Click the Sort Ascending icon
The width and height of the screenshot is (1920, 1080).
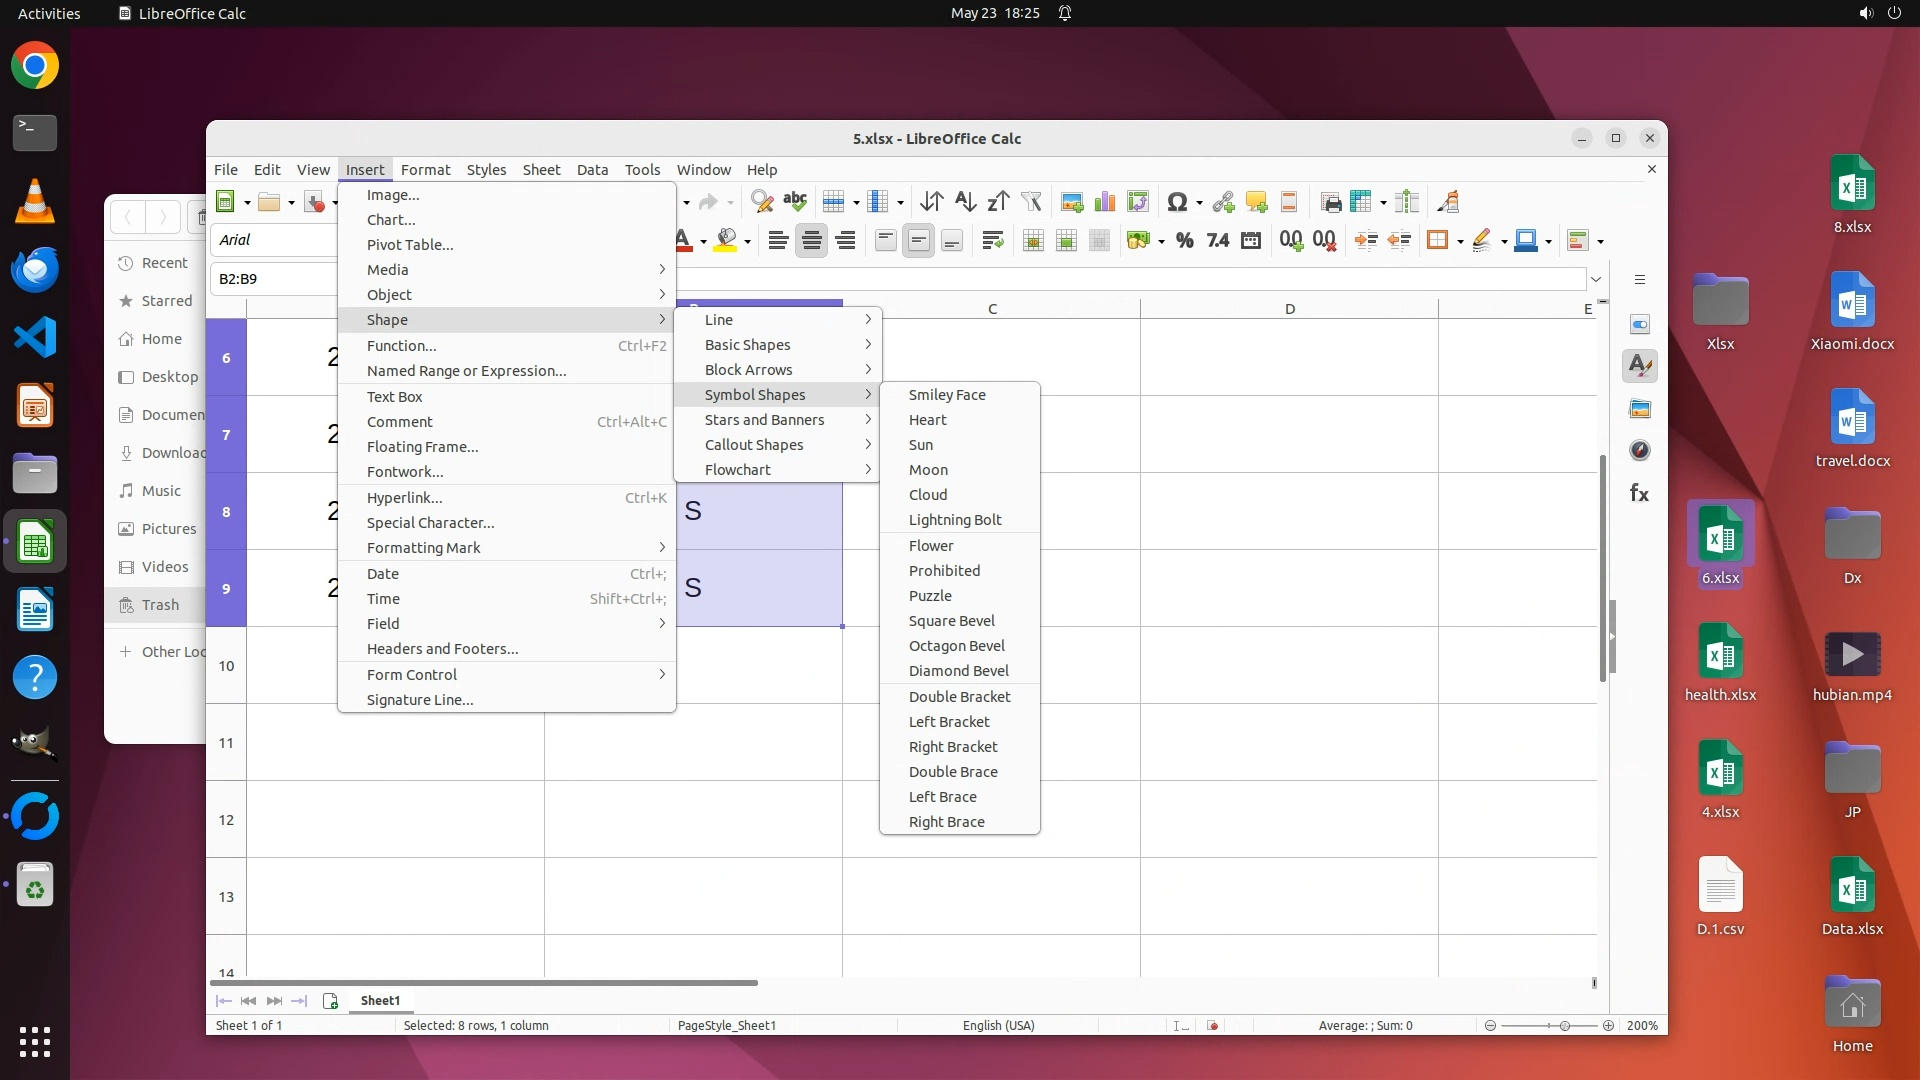[x=965, y=202]
